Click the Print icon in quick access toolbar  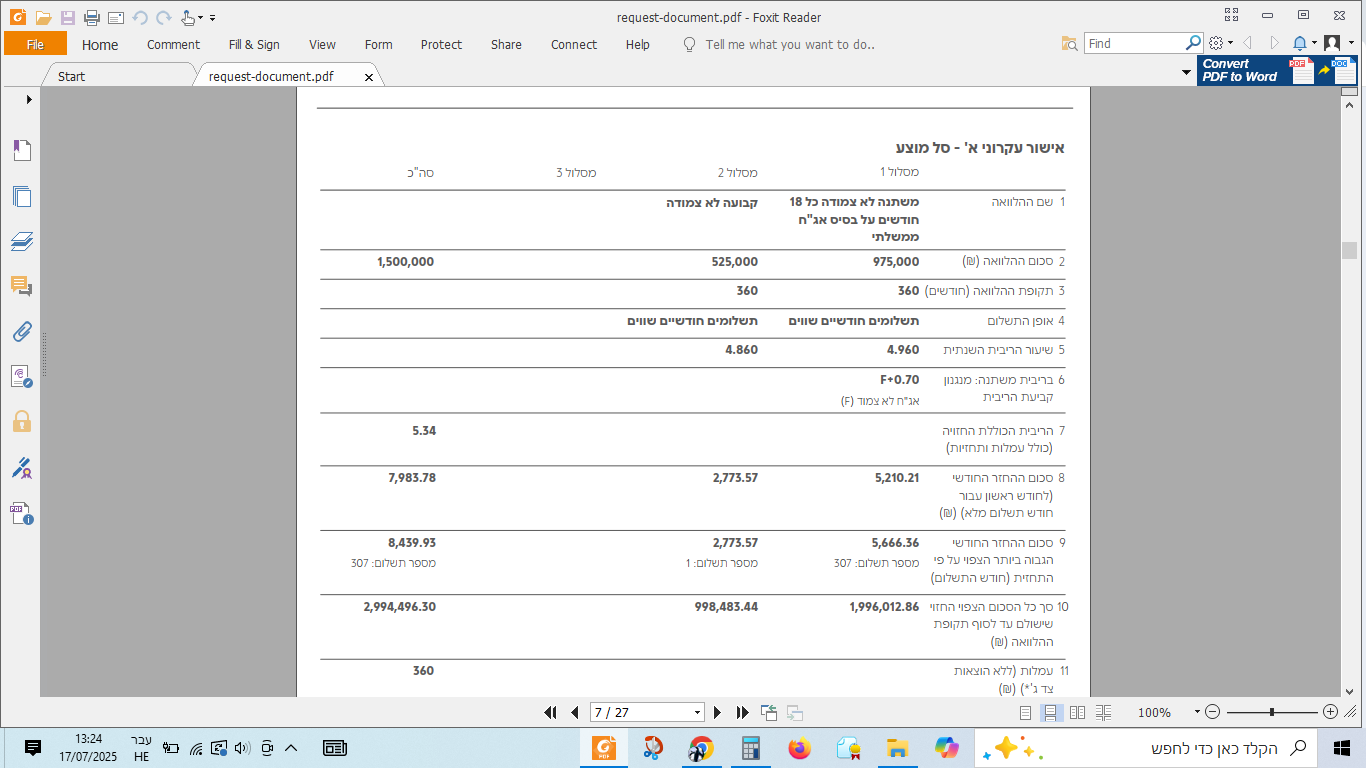(92, 18)
